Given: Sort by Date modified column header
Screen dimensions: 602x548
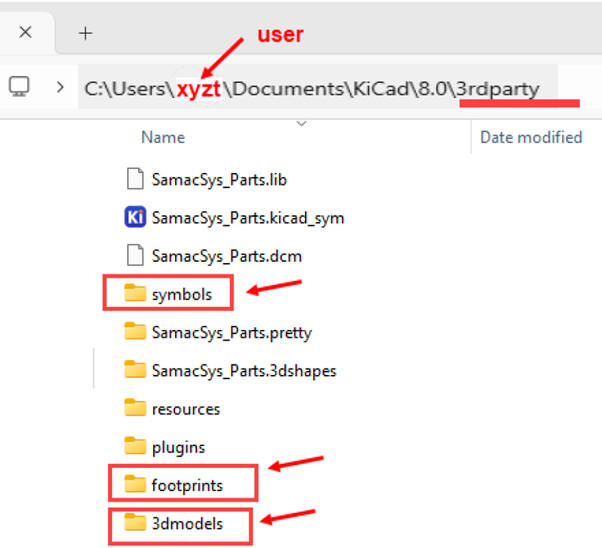Looking at the screenshot, I should coord(530,137).
